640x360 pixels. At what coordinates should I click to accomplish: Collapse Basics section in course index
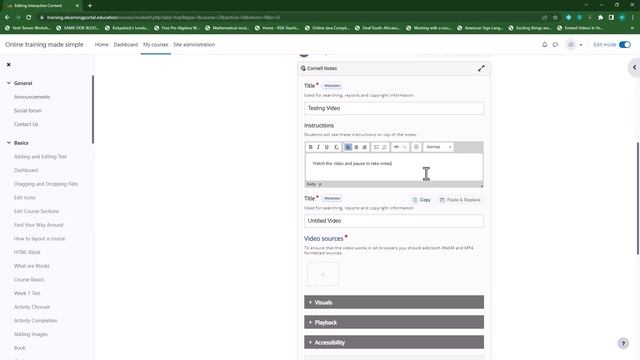tap(9, 143)
